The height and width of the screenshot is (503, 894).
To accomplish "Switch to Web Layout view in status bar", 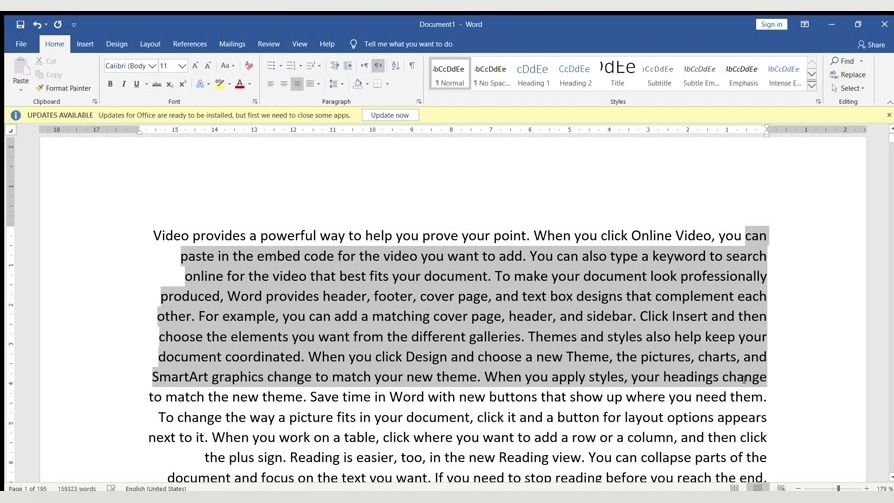I will (781, 488).
